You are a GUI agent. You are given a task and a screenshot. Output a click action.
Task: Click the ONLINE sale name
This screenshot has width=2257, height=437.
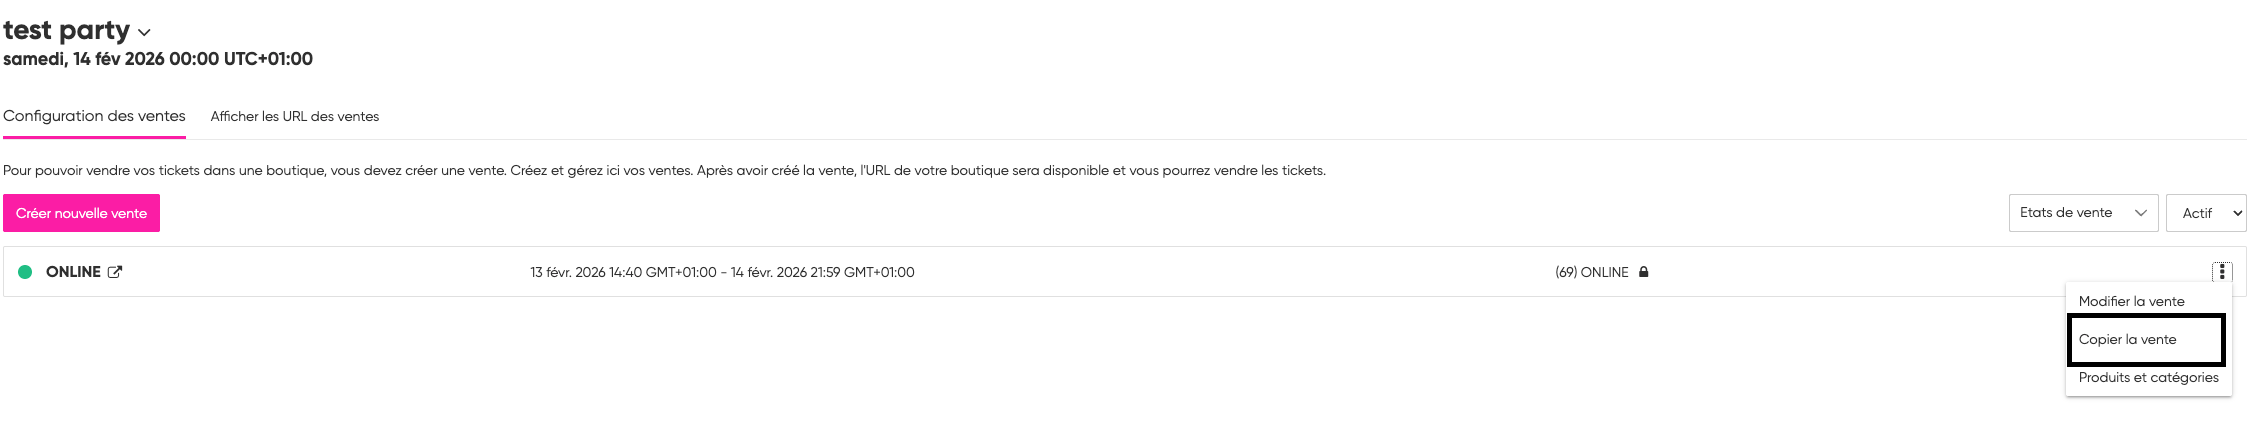[73, 272]
